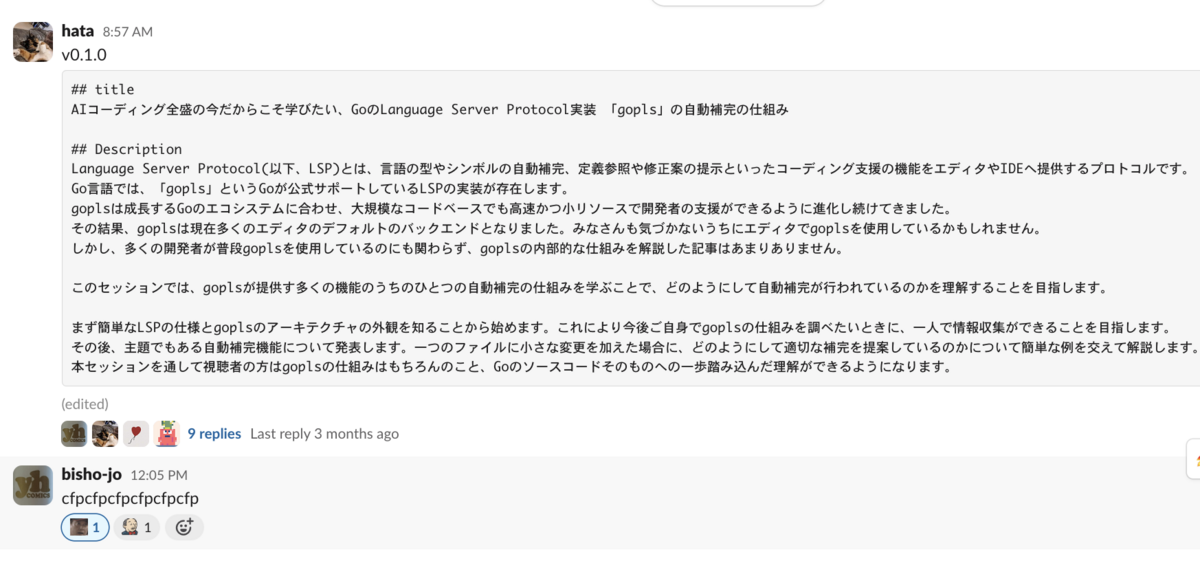
Task: Toggle the first highlighted reaction with count 1
Action: (x=85, y=527)
